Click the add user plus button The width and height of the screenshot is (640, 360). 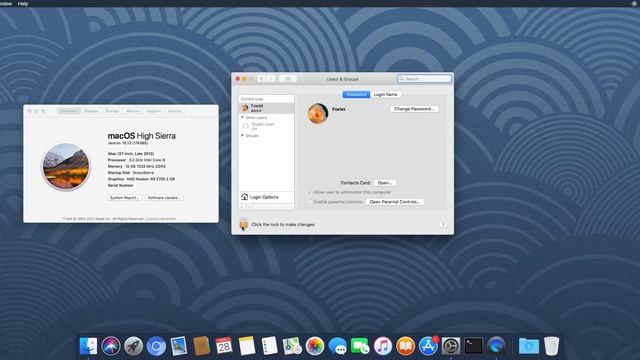click(242, 207)
